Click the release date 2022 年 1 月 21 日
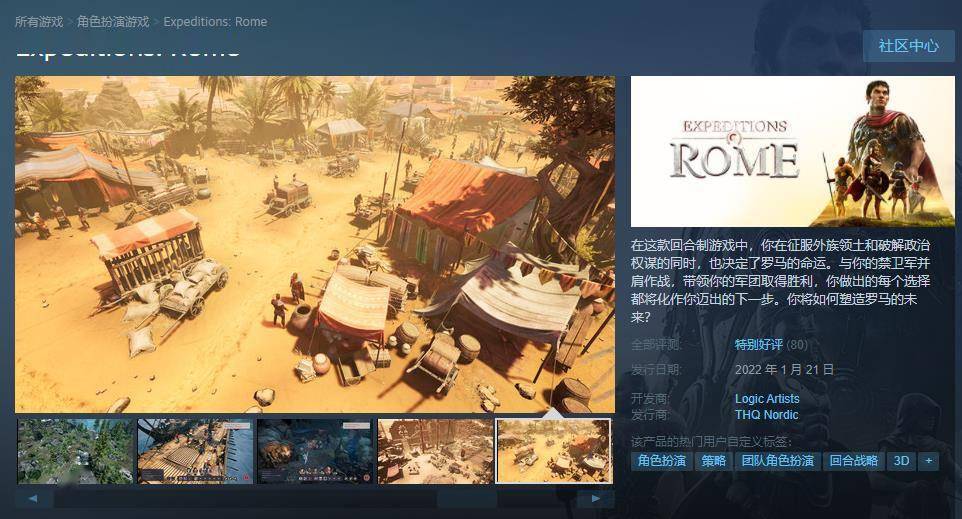The image size is (962, 519). tap(784, 370)
